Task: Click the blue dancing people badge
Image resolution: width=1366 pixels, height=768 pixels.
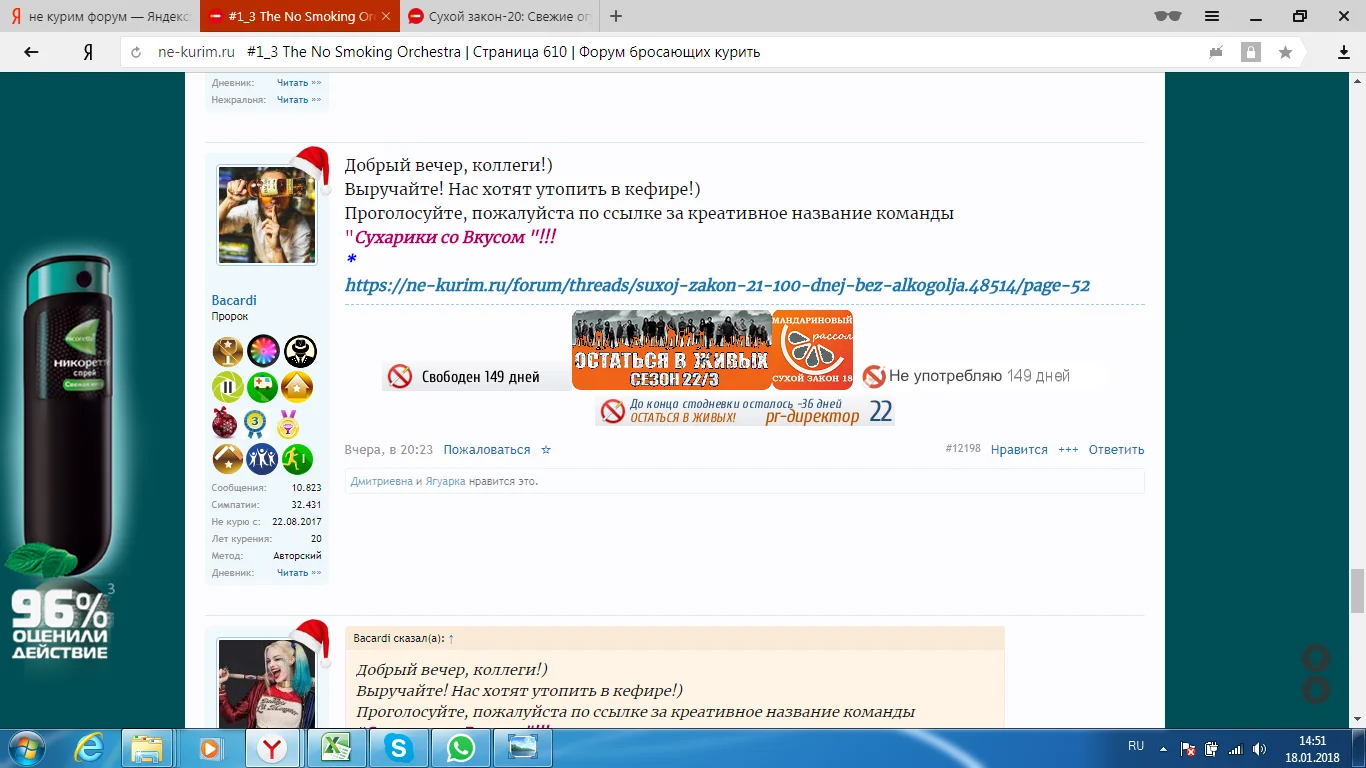Action: point(263,459)
